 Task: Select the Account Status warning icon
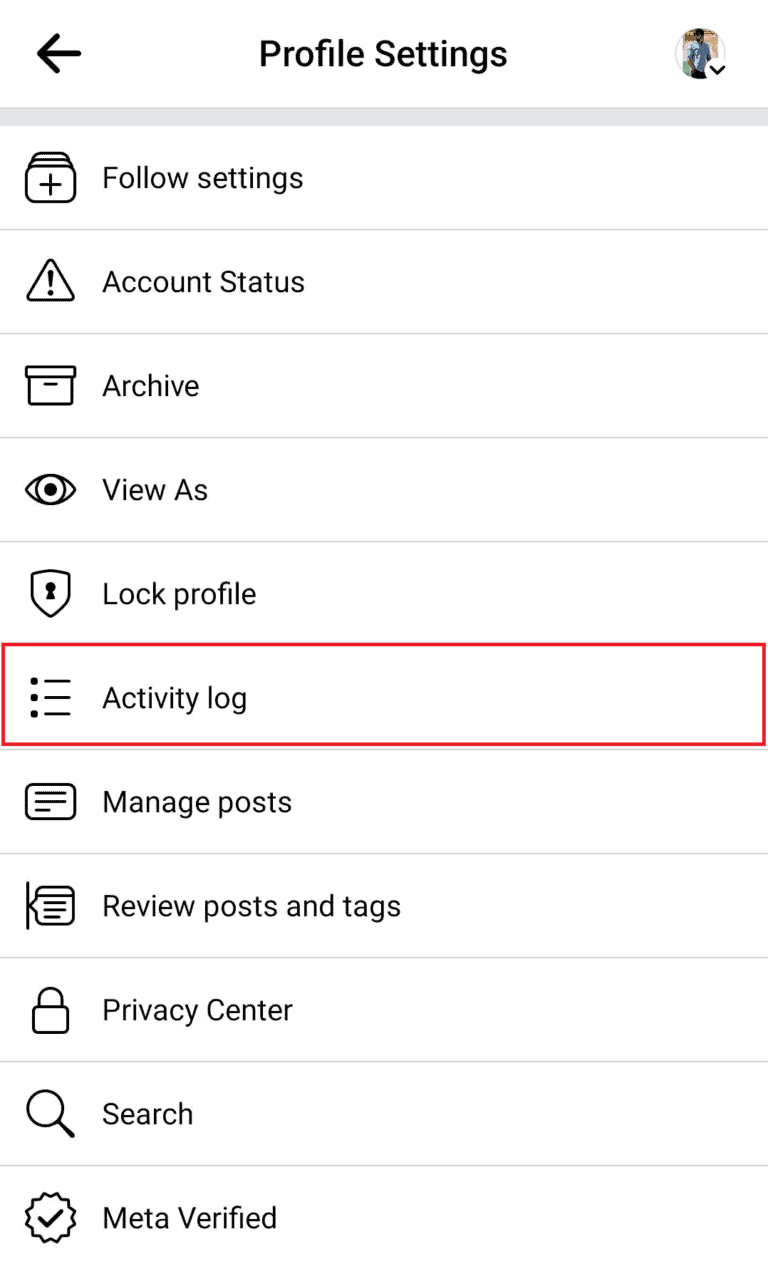coord(50,281)
